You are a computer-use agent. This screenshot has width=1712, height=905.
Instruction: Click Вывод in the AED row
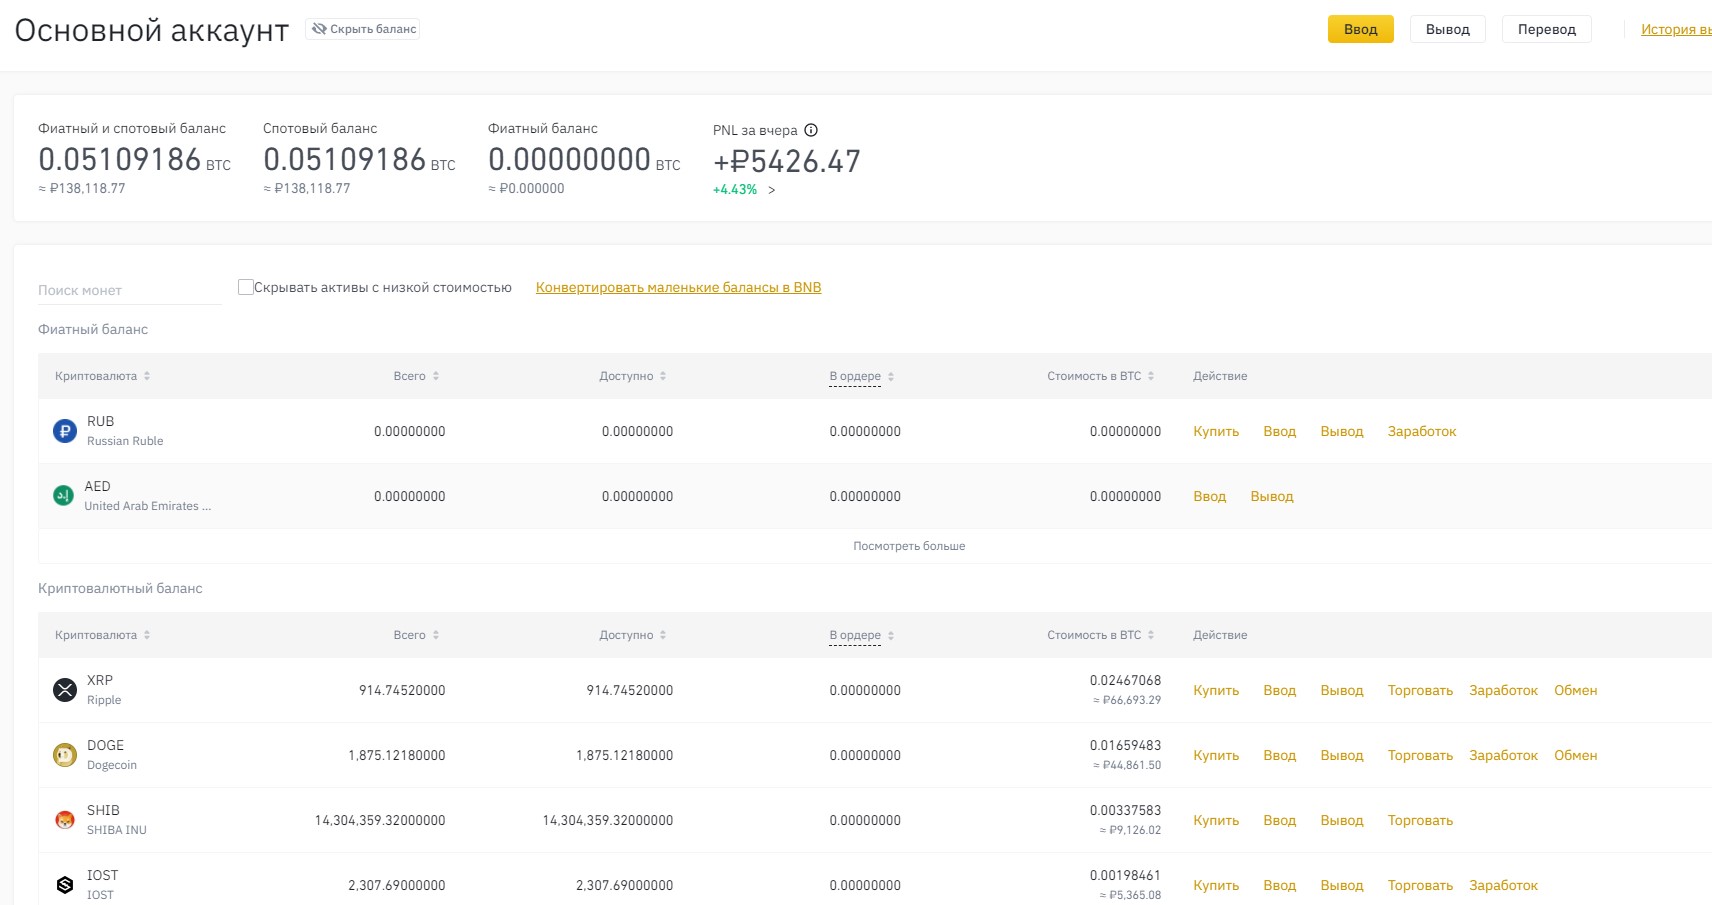click(1272, 496)
